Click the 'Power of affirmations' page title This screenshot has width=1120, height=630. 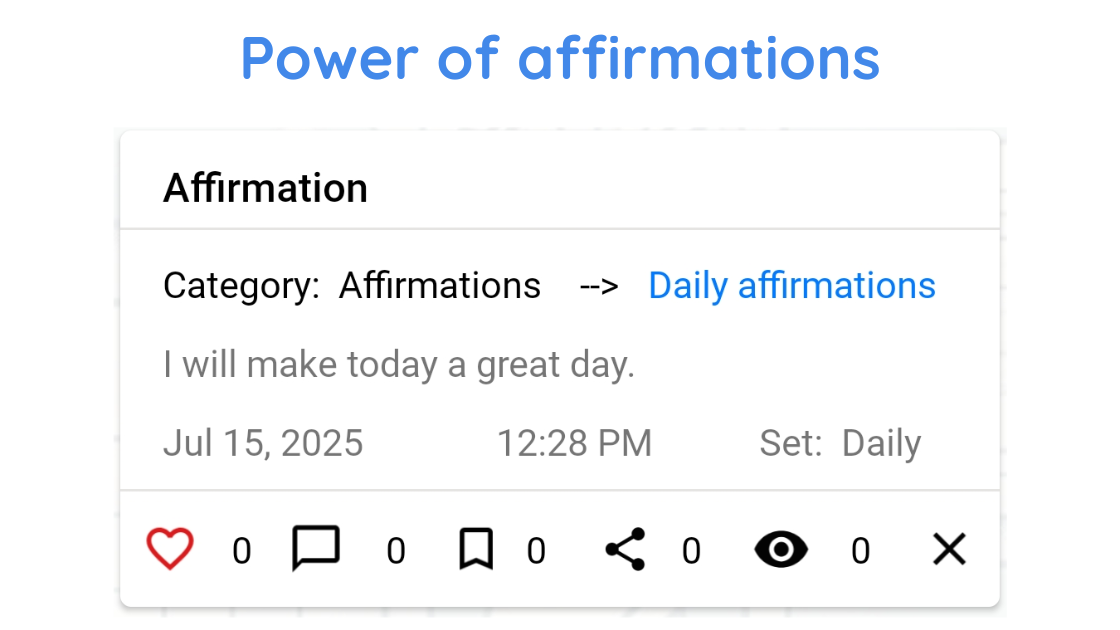pyautogui.click(x=560, y=58)
